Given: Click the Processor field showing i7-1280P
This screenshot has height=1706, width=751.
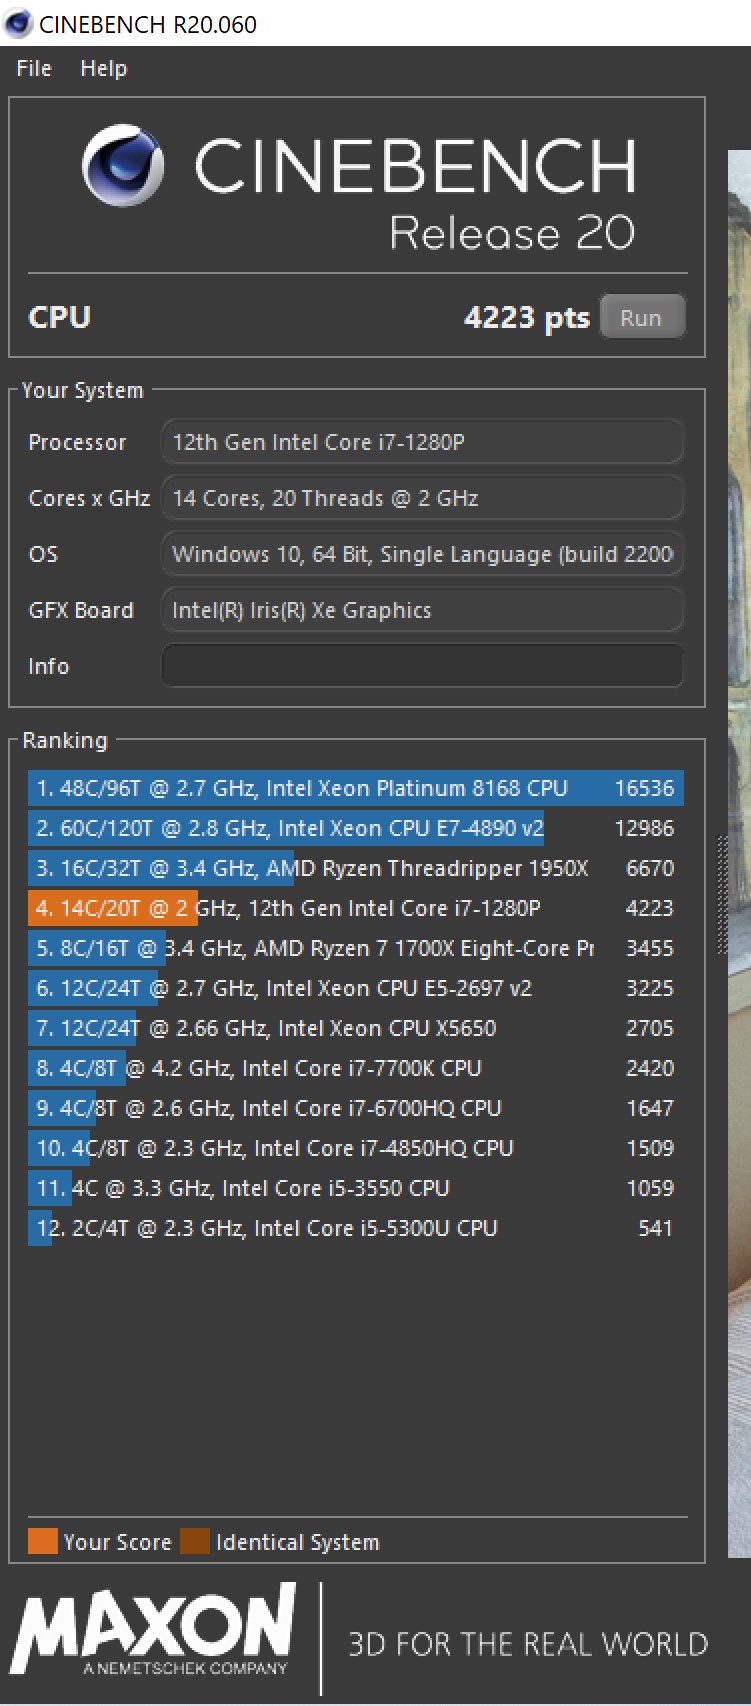Looking at the screenshot, I should tap(423, 442).
